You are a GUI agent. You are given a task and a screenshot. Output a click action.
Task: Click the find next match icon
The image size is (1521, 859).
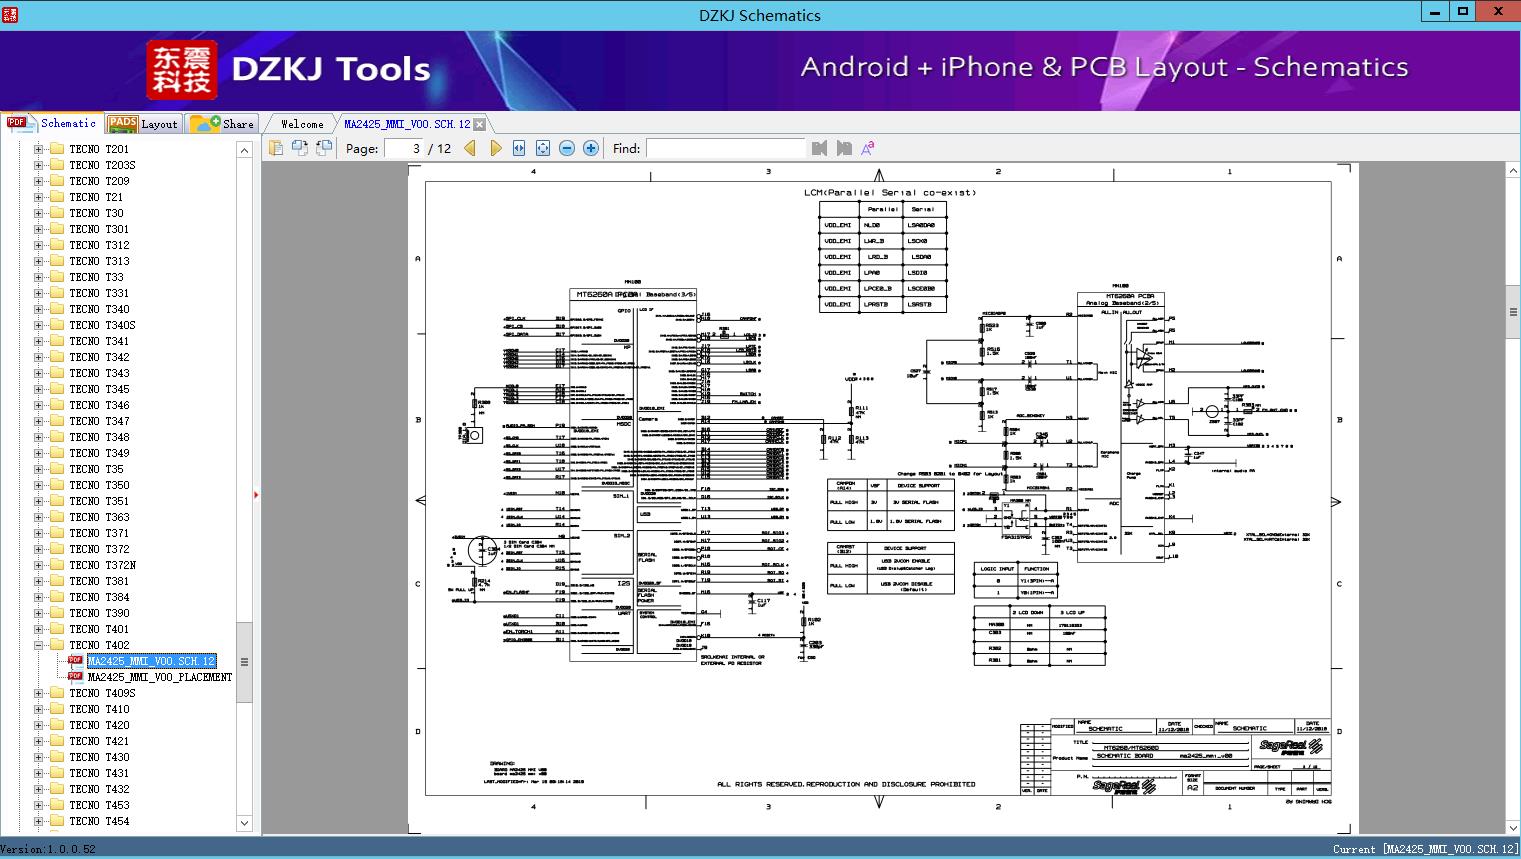(x=842, y=147)
